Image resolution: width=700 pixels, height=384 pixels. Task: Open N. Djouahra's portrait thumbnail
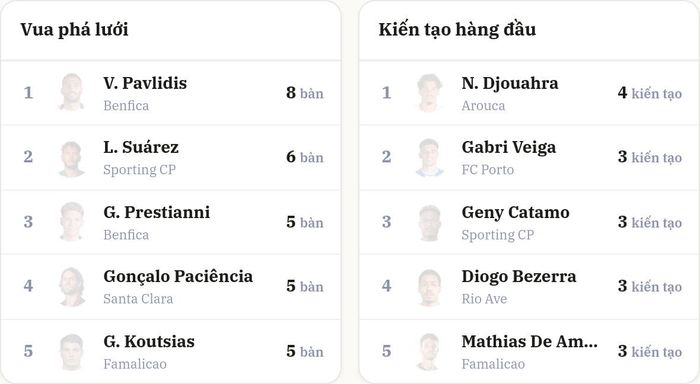coord(429,92)
